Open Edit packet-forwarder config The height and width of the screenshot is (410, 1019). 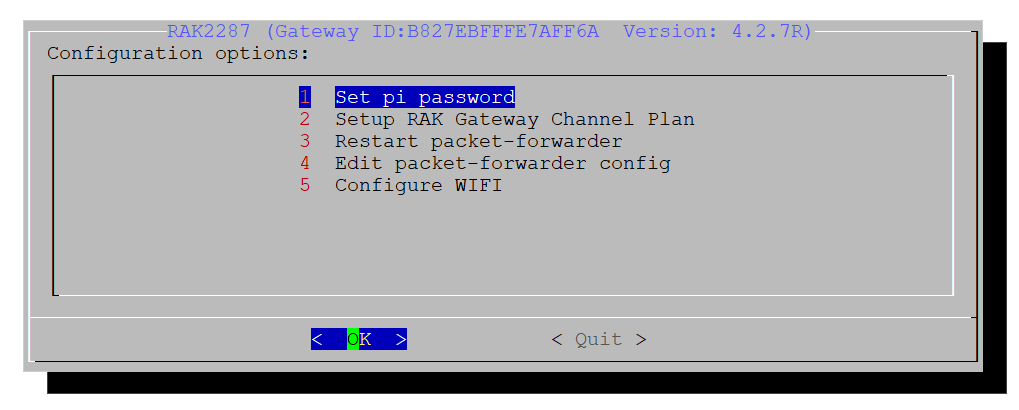pyautogui.click(x=502, y=163)
